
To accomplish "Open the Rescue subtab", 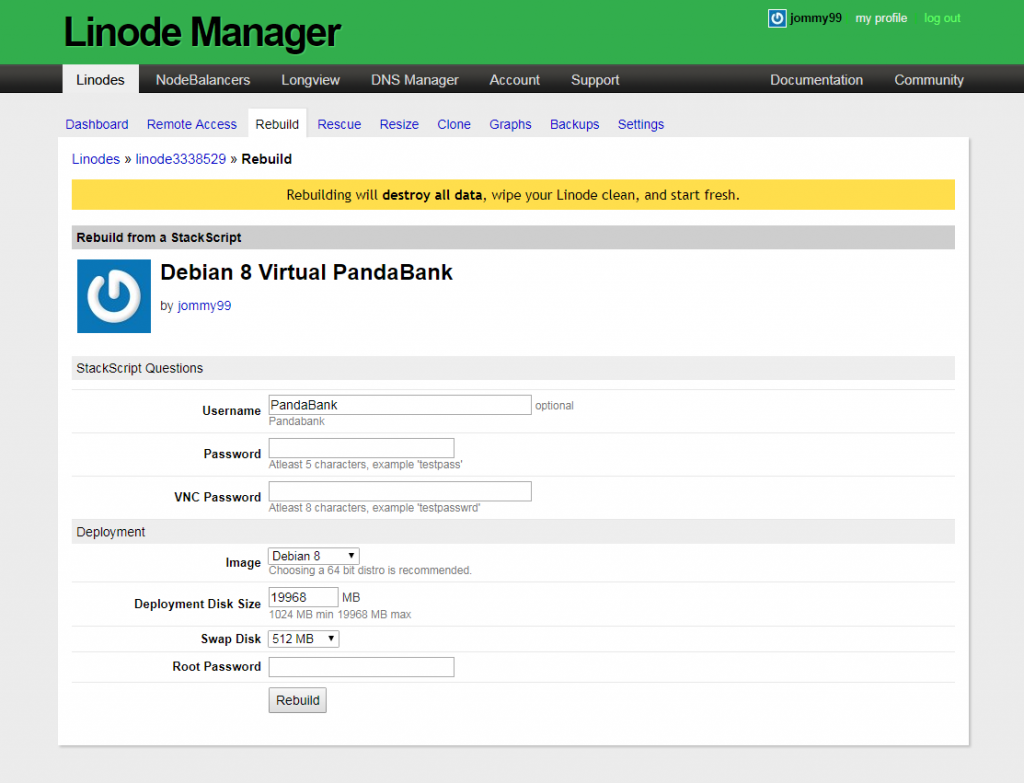I will point(340,124).
